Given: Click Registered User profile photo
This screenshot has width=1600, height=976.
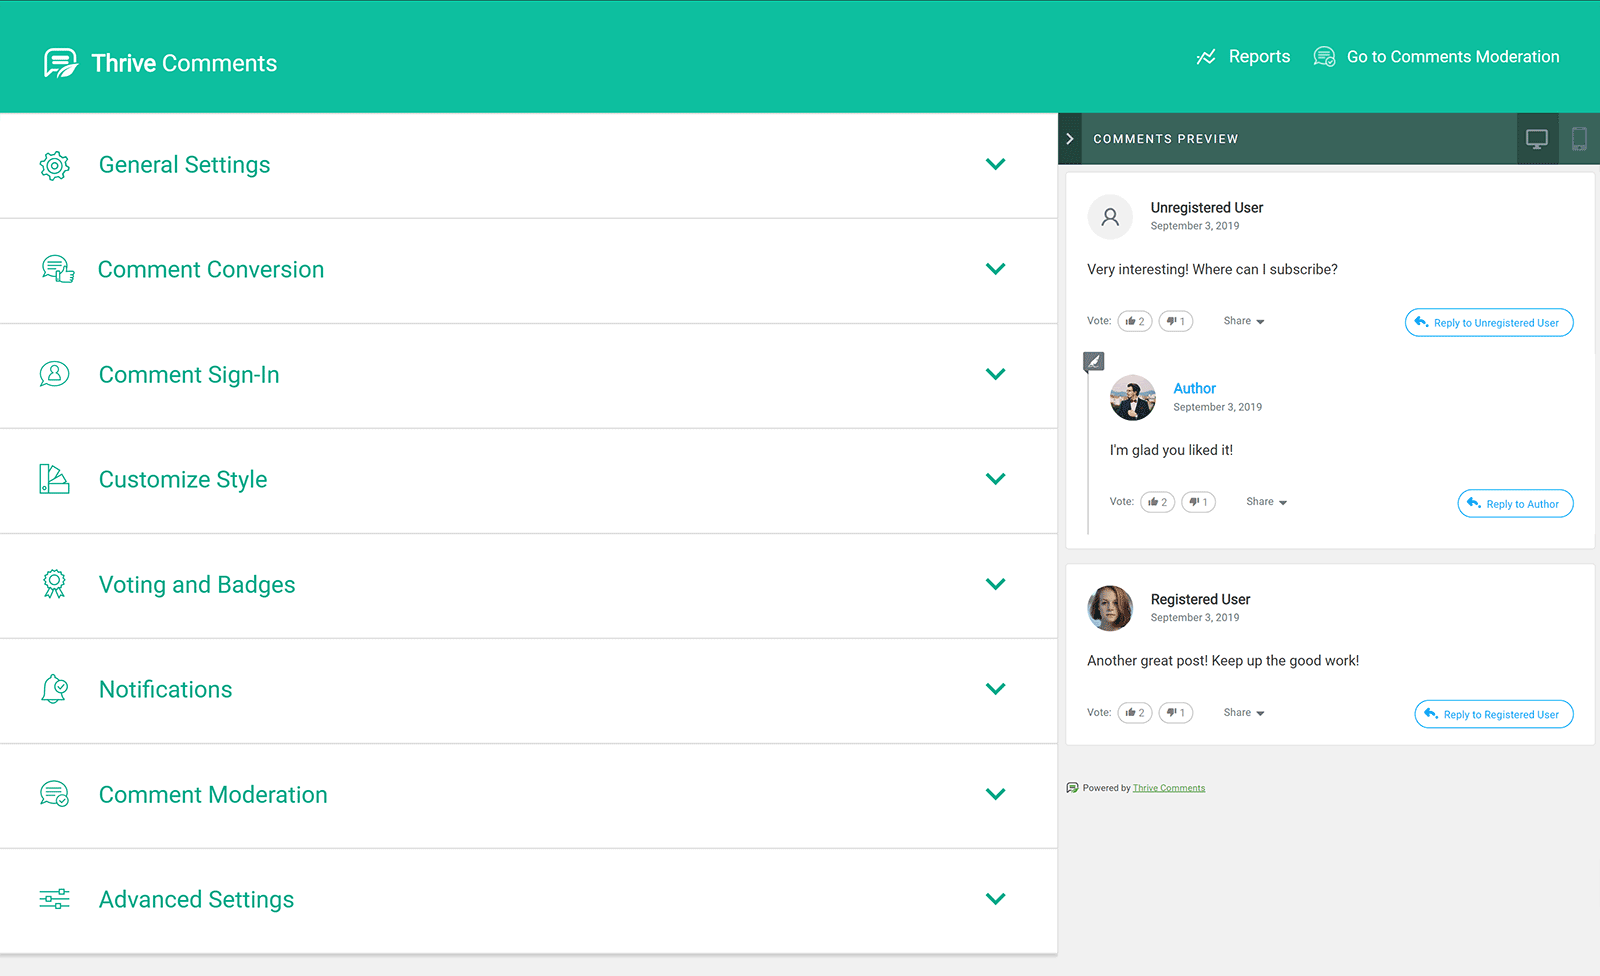Looking at the screenshot, I should point(1110,608).
